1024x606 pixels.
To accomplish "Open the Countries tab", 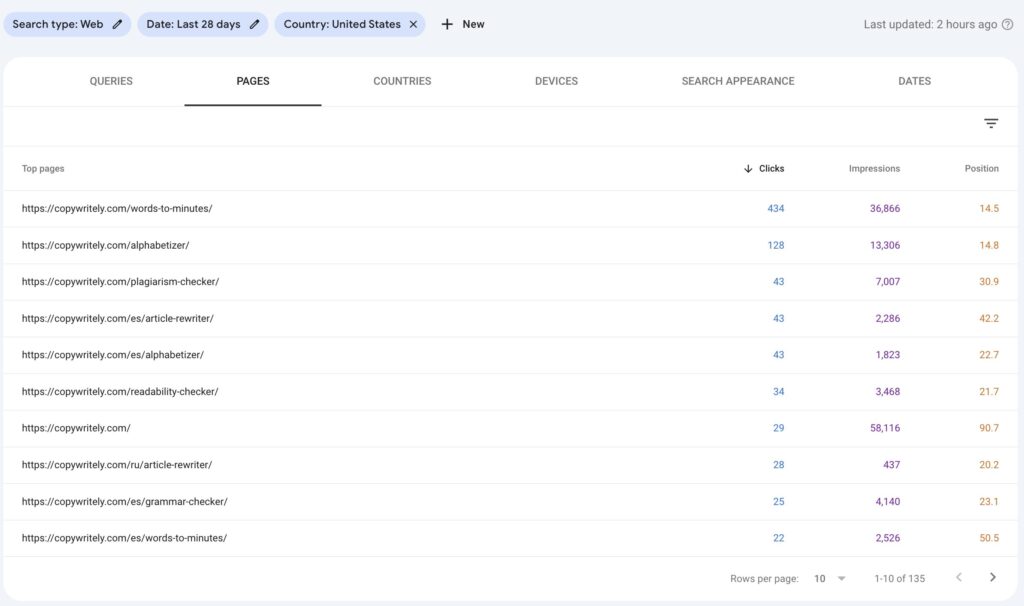I will [402, 81].
